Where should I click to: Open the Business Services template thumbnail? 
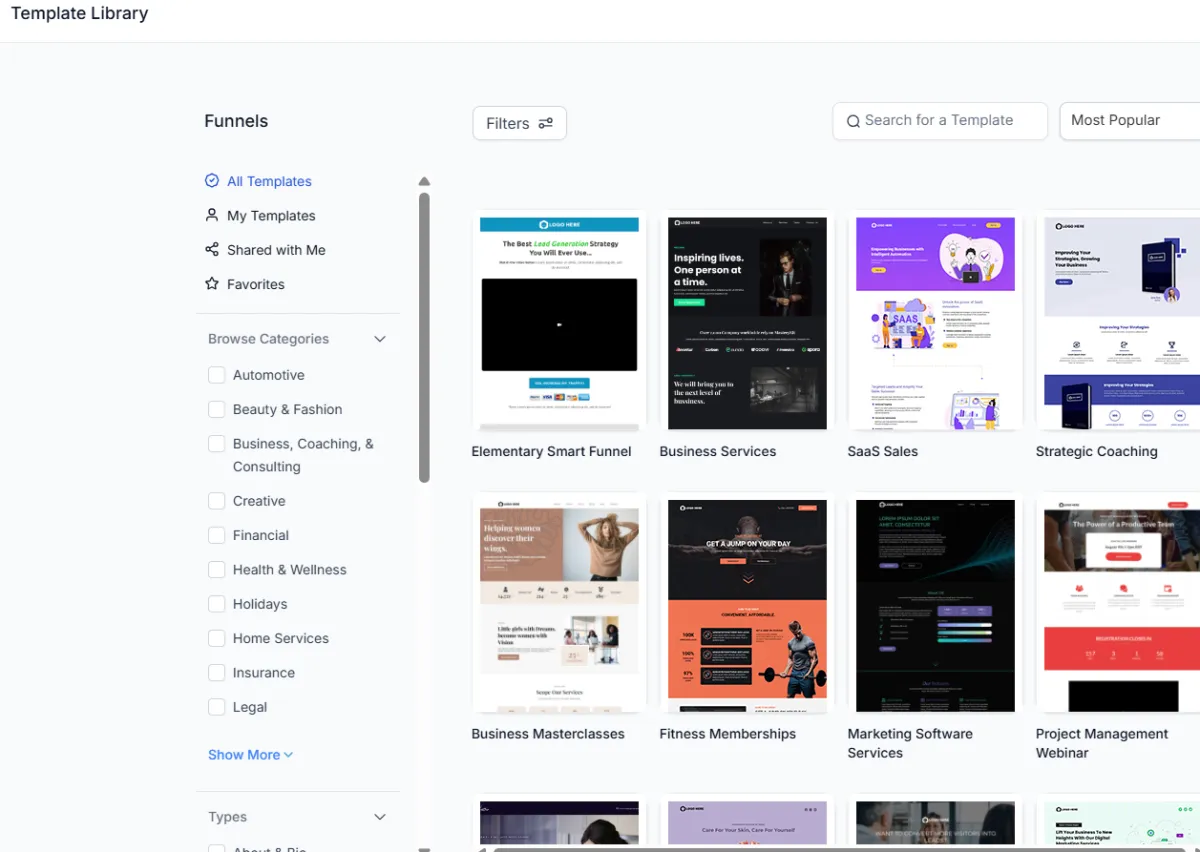click(x=747, y=323)
